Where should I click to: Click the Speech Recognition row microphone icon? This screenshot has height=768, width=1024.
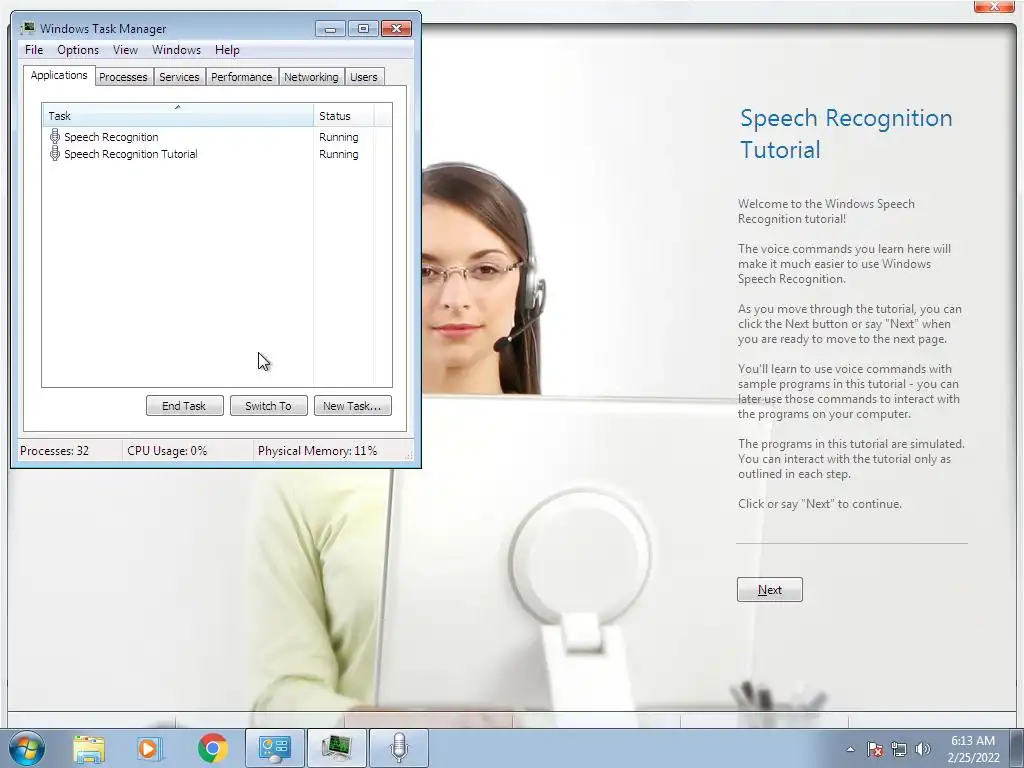tap(55, 136)
